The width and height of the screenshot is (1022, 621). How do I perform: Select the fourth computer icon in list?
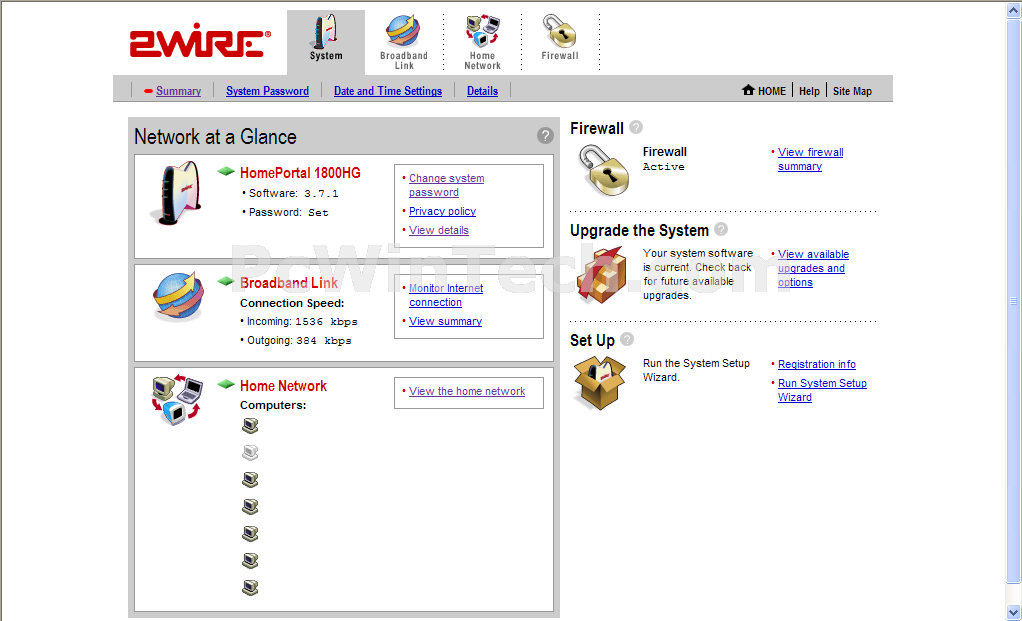[250, 506]
